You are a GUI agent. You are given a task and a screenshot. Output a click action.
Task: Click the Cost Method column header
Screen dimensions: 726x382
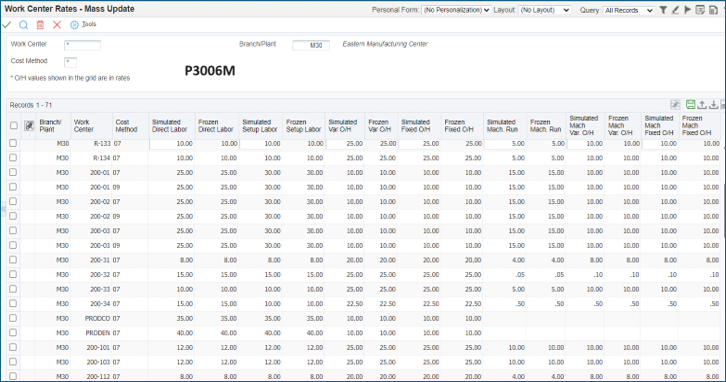[130, 125]
